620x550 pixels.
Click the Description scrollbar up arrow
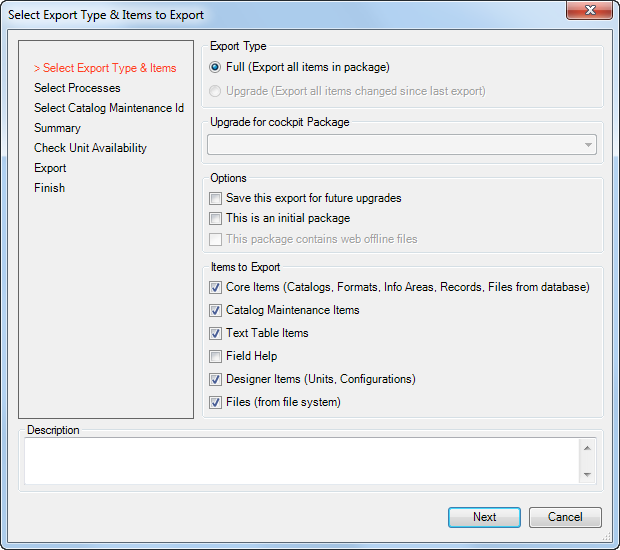coord(587,448)
